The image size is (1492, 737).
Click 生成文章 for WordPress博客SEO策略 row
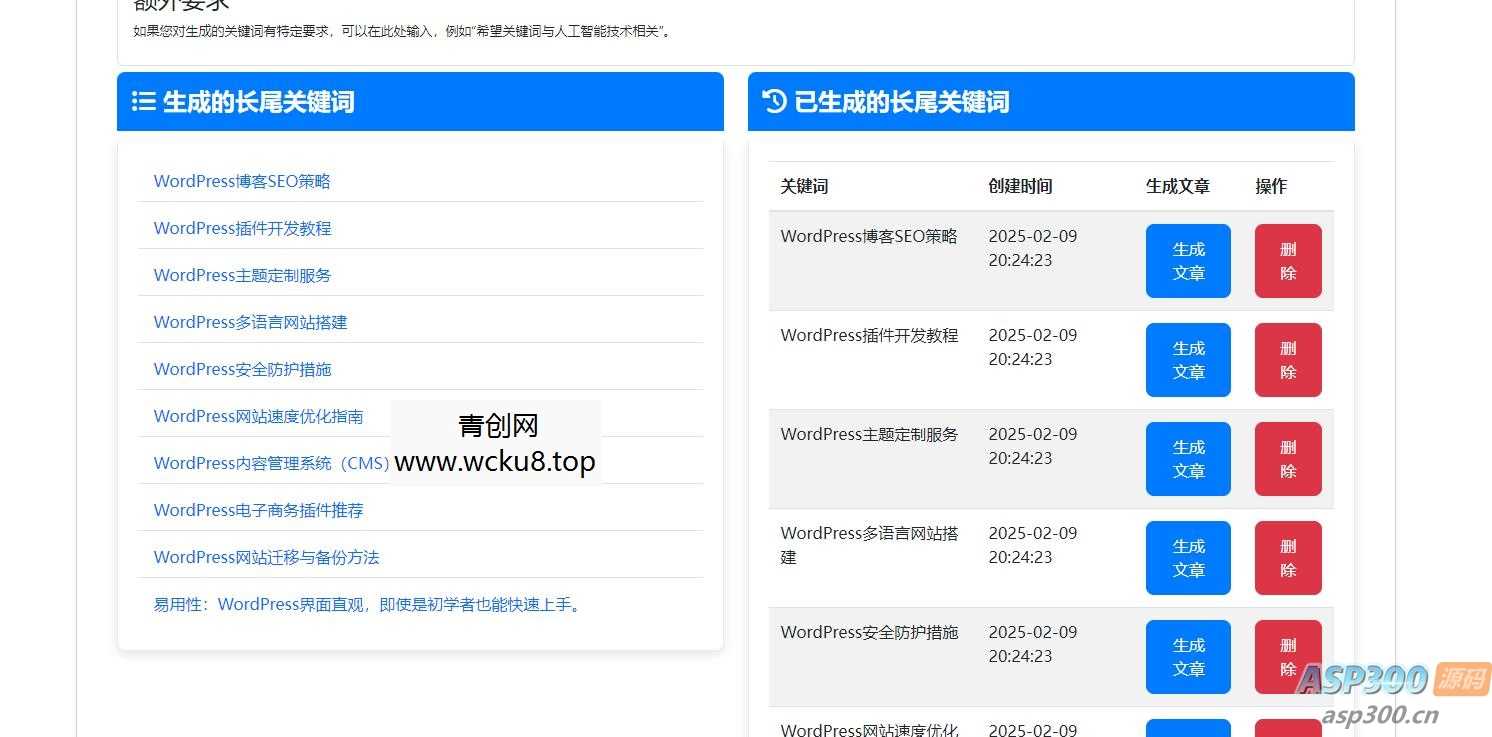1187,261
